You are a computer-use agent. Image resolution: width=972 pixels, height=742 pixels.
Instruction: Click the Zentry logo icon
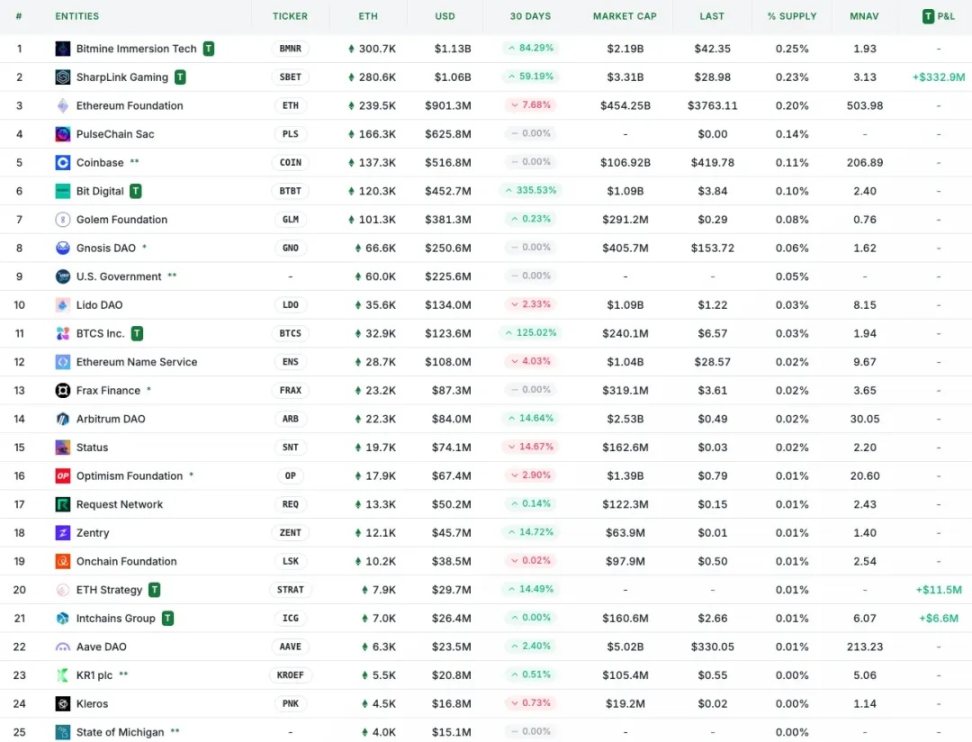pos(63,533)
